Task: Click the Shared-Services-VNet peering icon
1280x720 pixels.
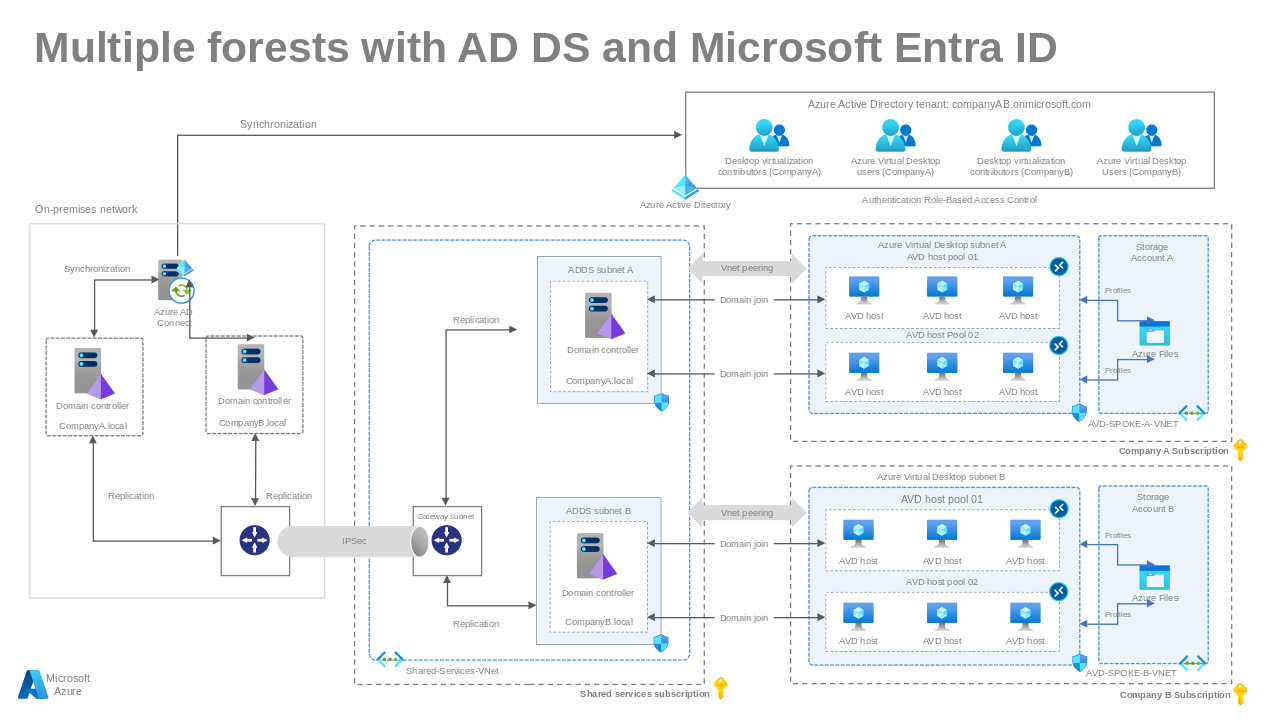Action: pos(390,659)
